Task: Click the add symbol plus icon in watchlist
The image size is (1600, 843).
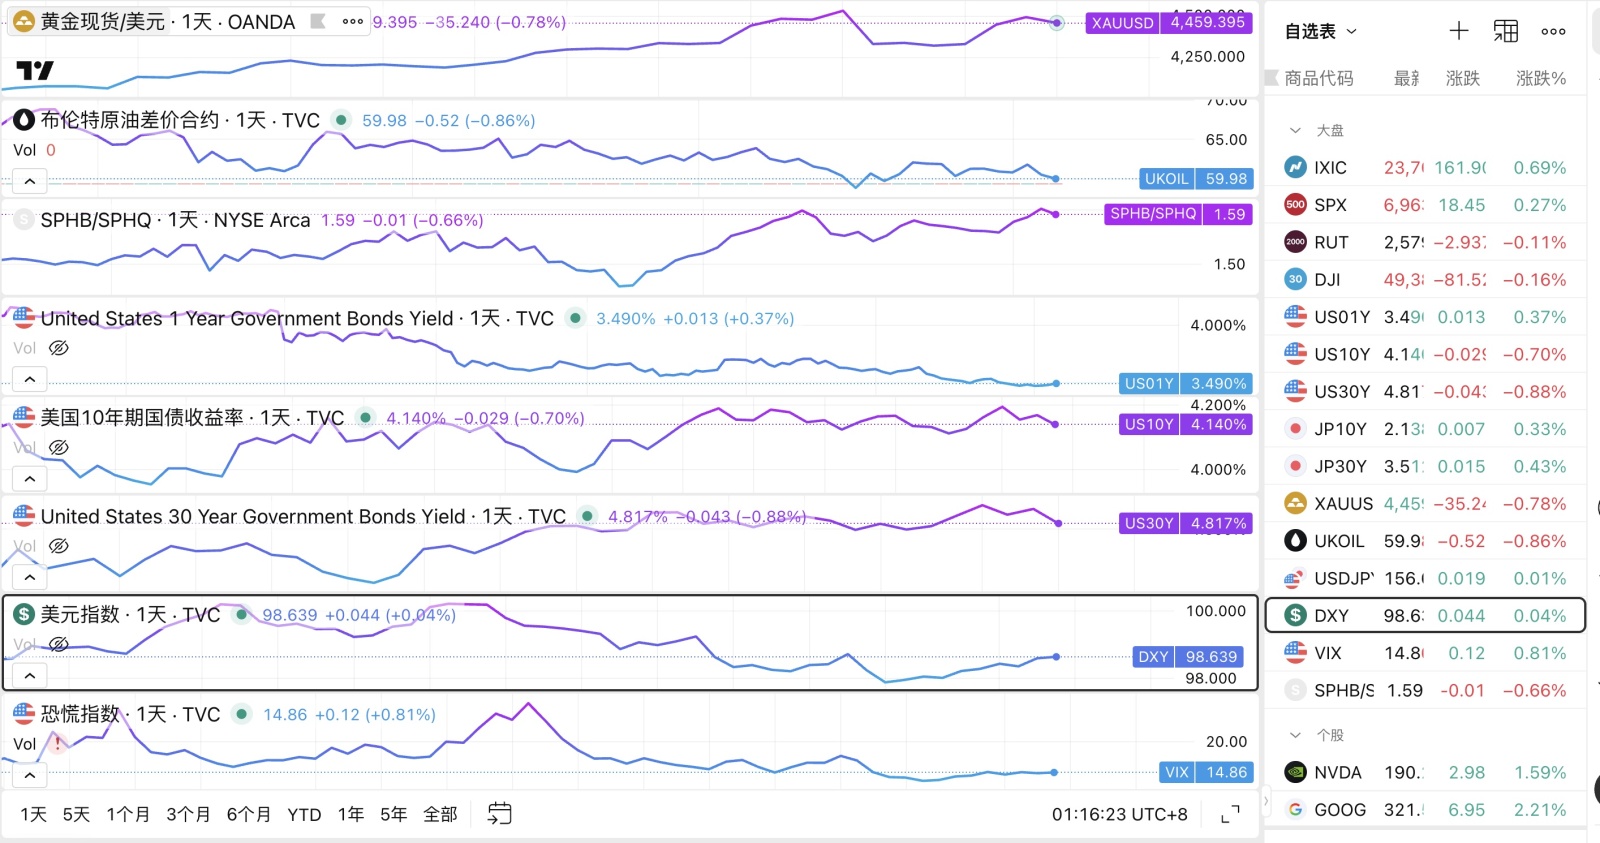Action: pos(1459,31)
